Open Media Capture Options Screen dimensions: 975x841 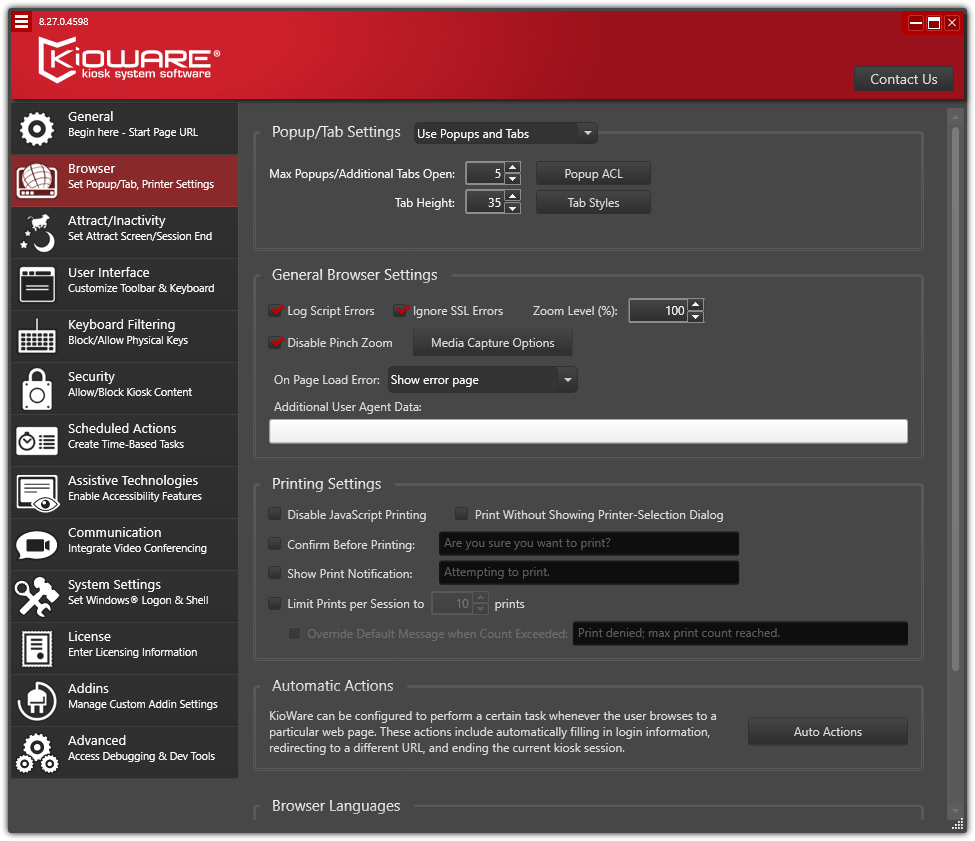(x=492, y=342)
